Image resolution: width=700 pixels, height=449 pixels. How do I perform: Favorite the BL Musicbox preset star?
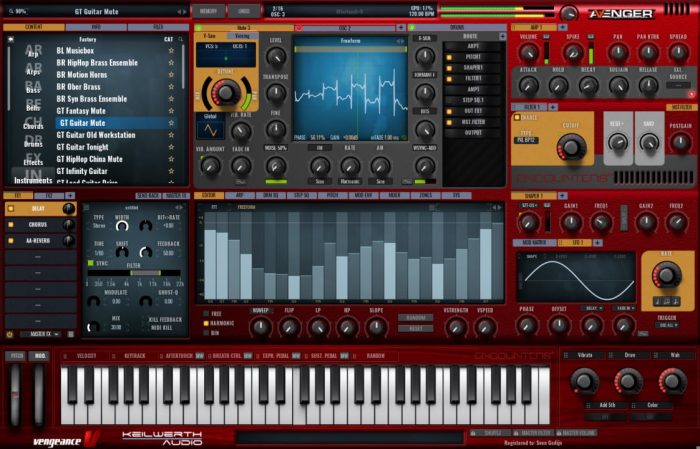point(171,50)
